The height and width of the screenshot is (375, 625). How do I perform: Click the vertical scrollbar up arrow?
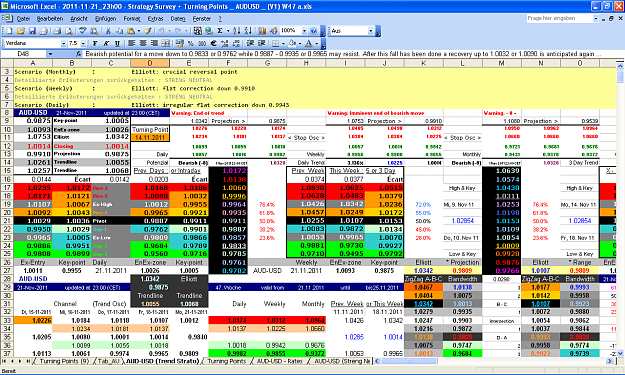(x=620, y=66)
